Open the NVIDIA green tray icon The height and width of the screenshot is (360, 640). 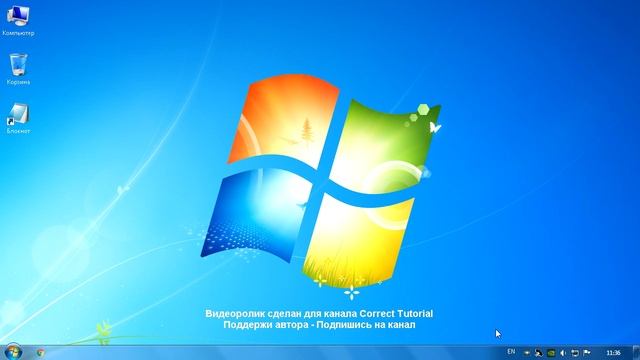pyautogui.click(x=551, y=353)
